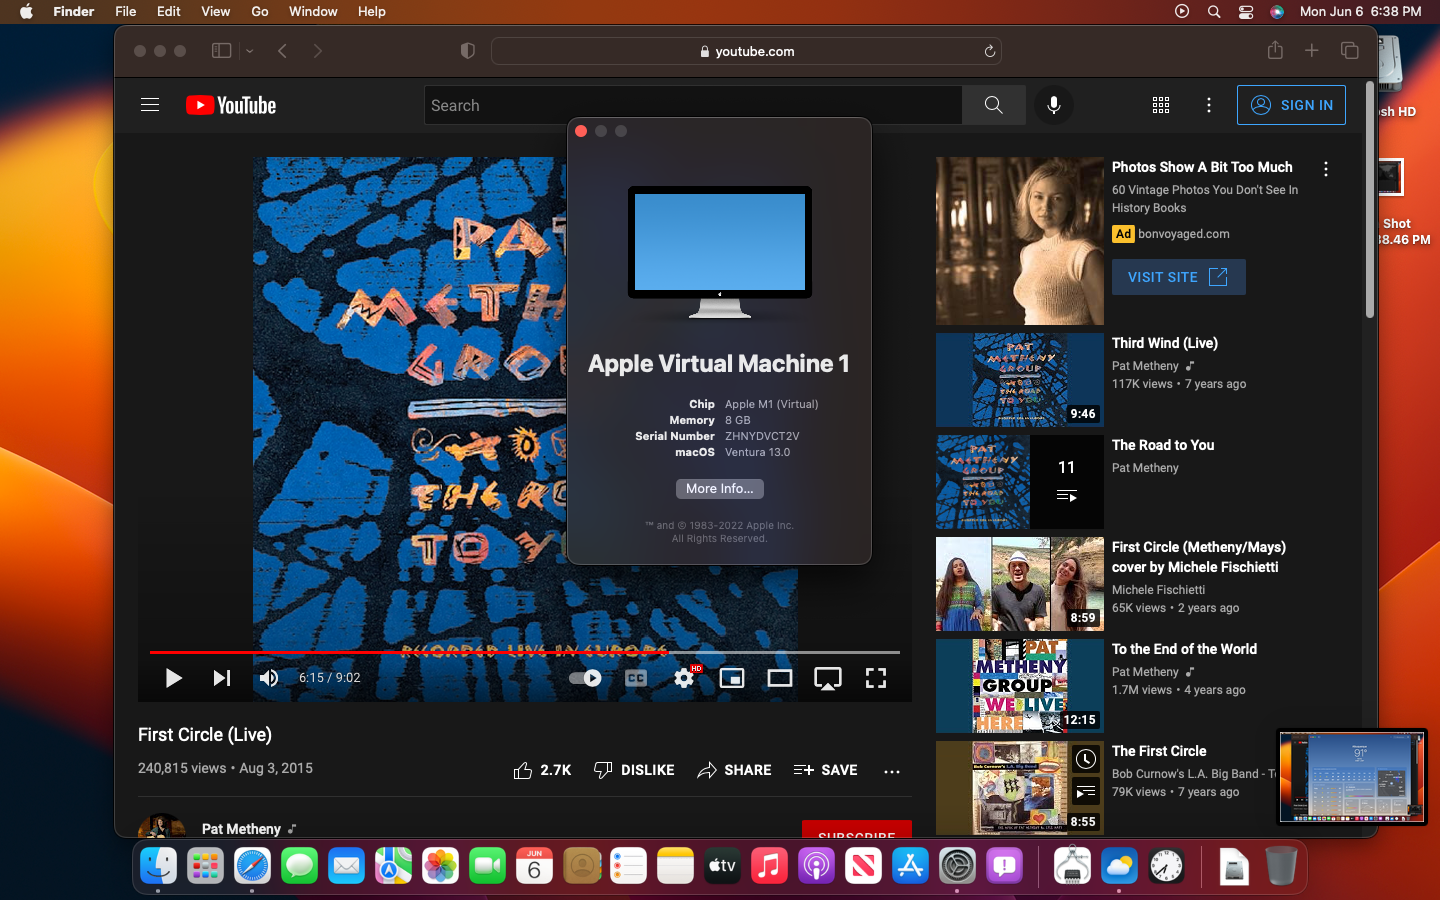Reload the page in Safari
Screen dimensions: 1440x900
(x=989, y=51)
